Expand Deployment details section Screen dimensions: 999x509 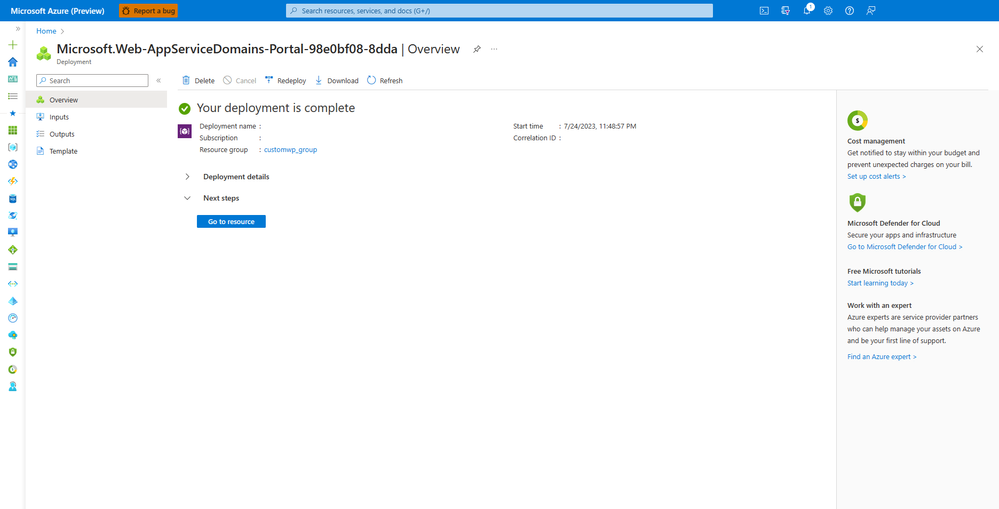point(187,176)
